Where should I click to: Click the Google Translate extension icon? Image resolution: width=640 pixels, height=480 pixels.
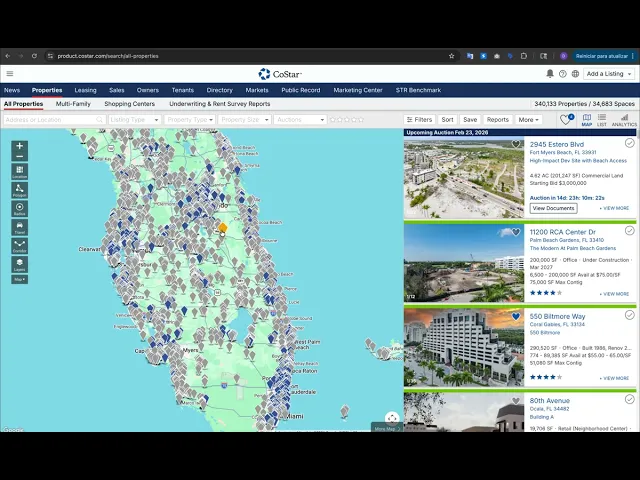click(470, 56)
